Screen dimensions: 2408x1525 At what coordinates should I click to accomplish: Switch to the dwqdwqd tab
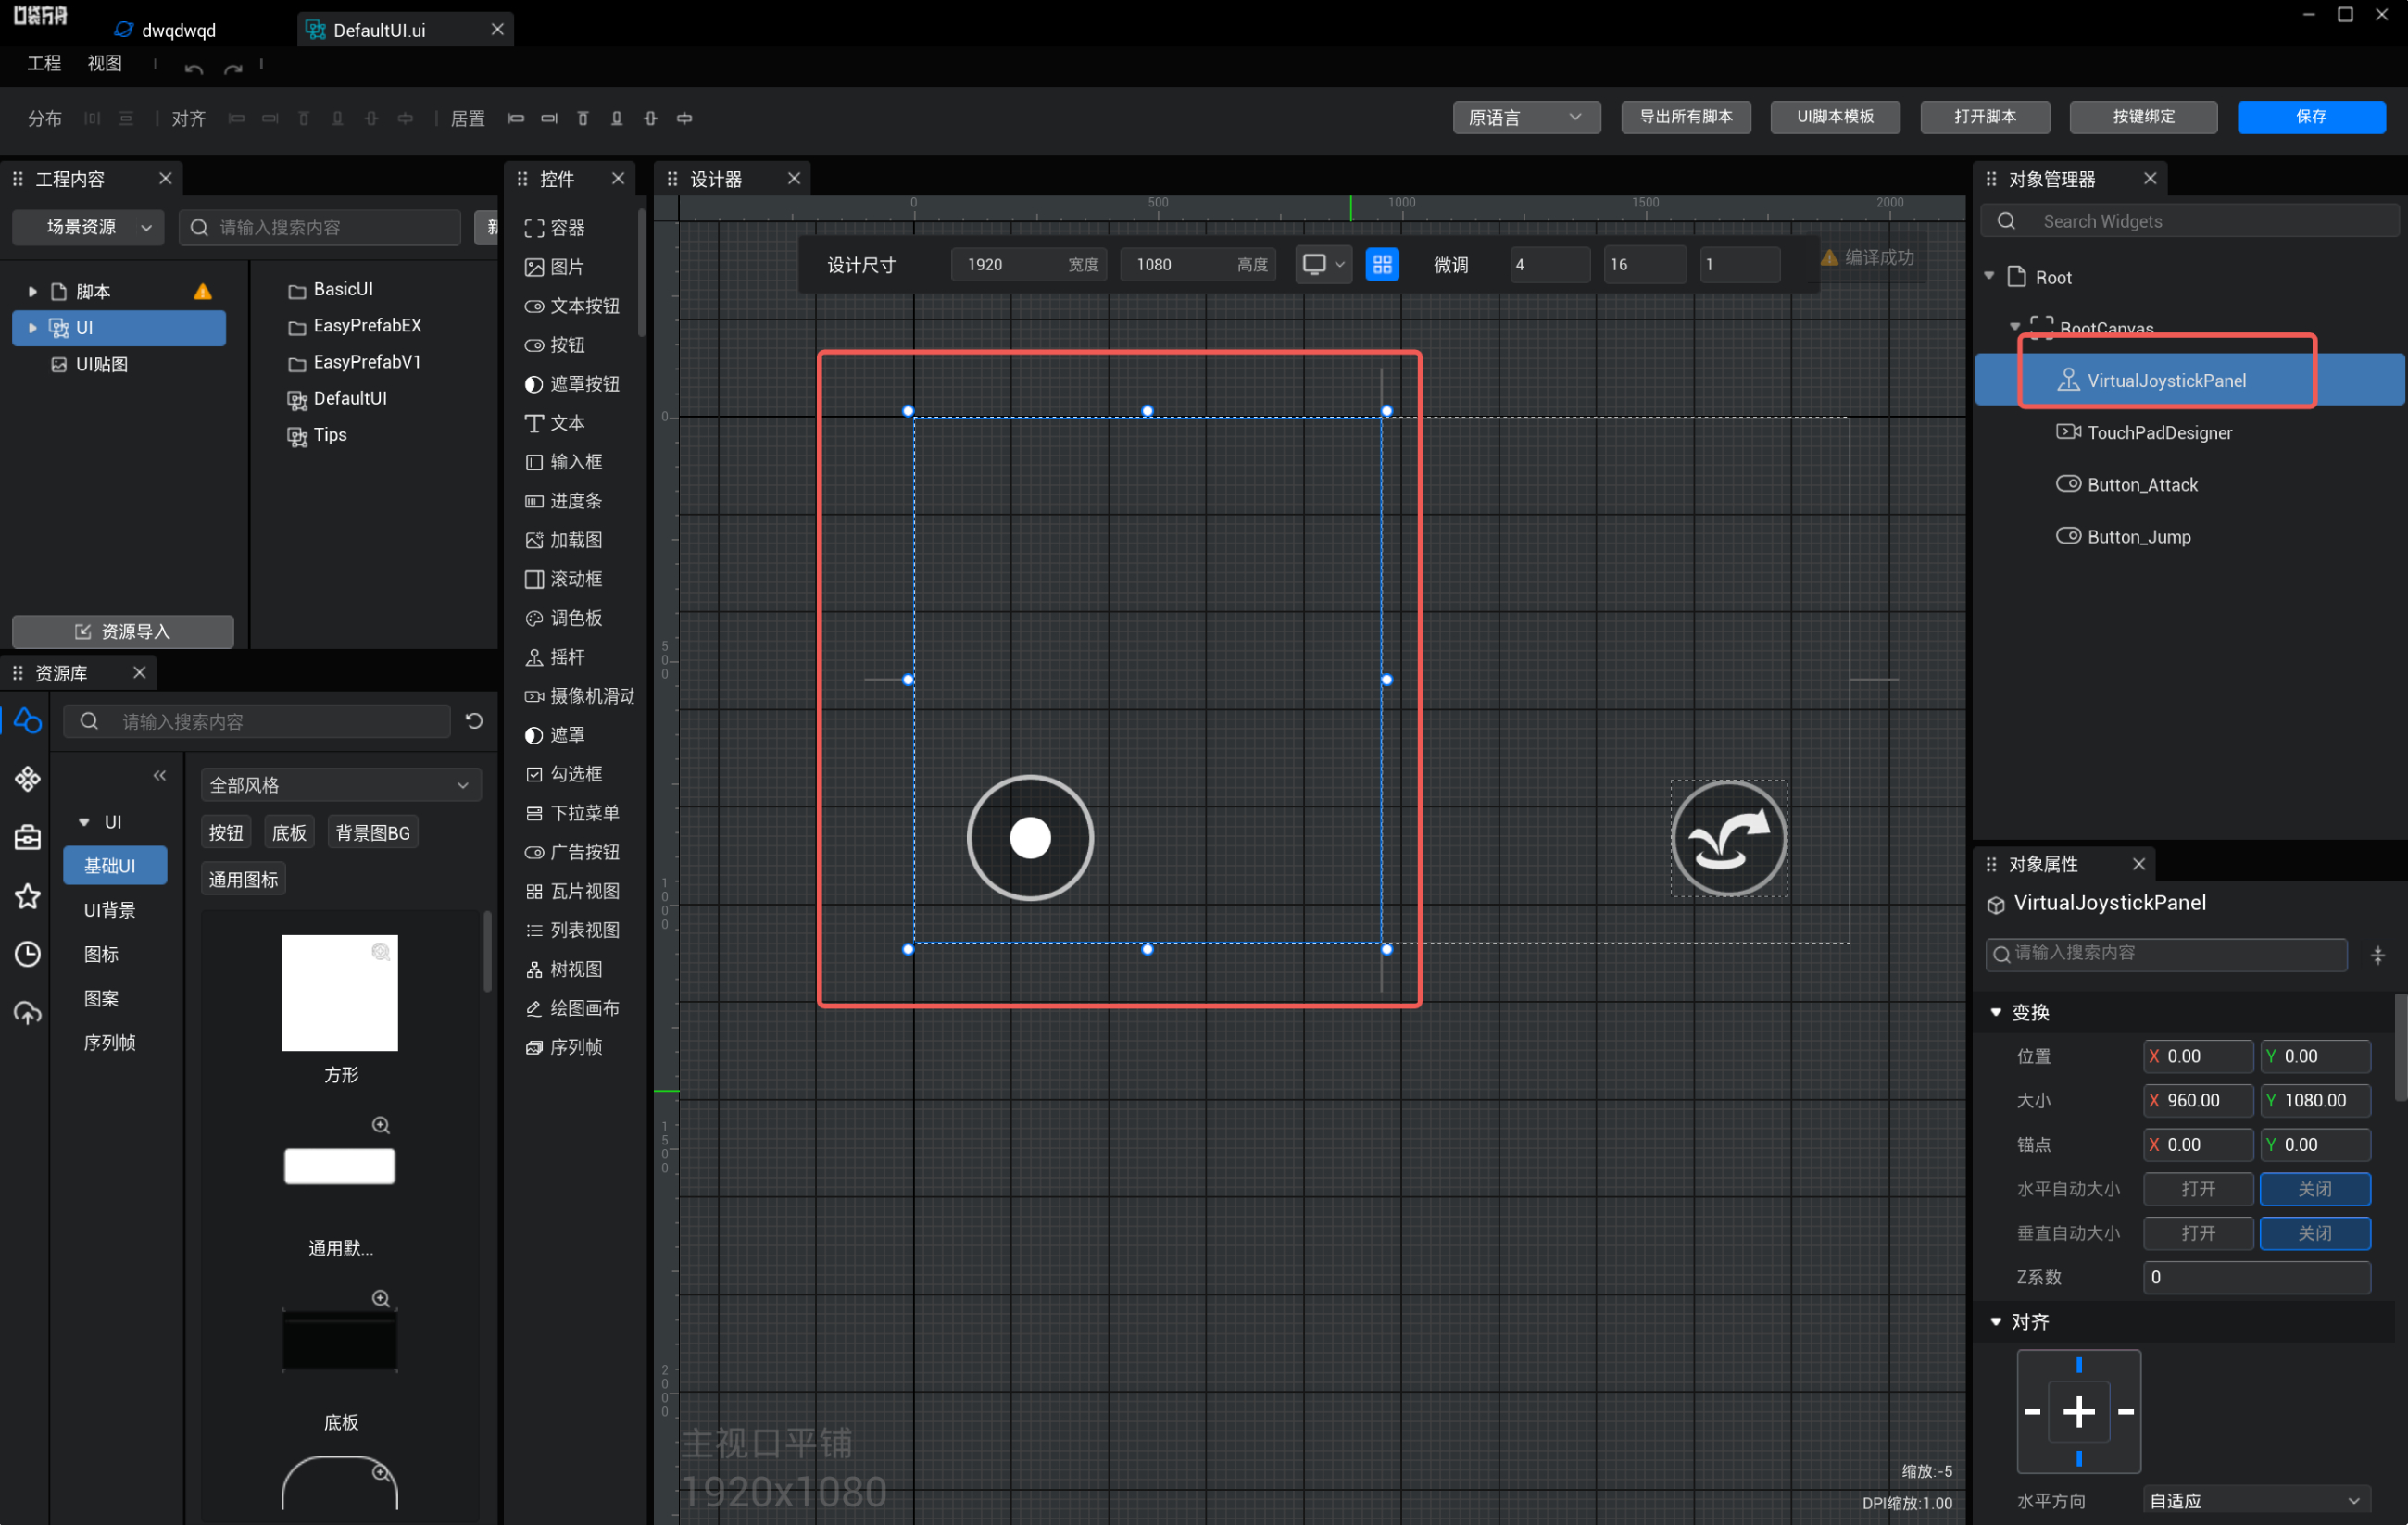pos(165,30)
